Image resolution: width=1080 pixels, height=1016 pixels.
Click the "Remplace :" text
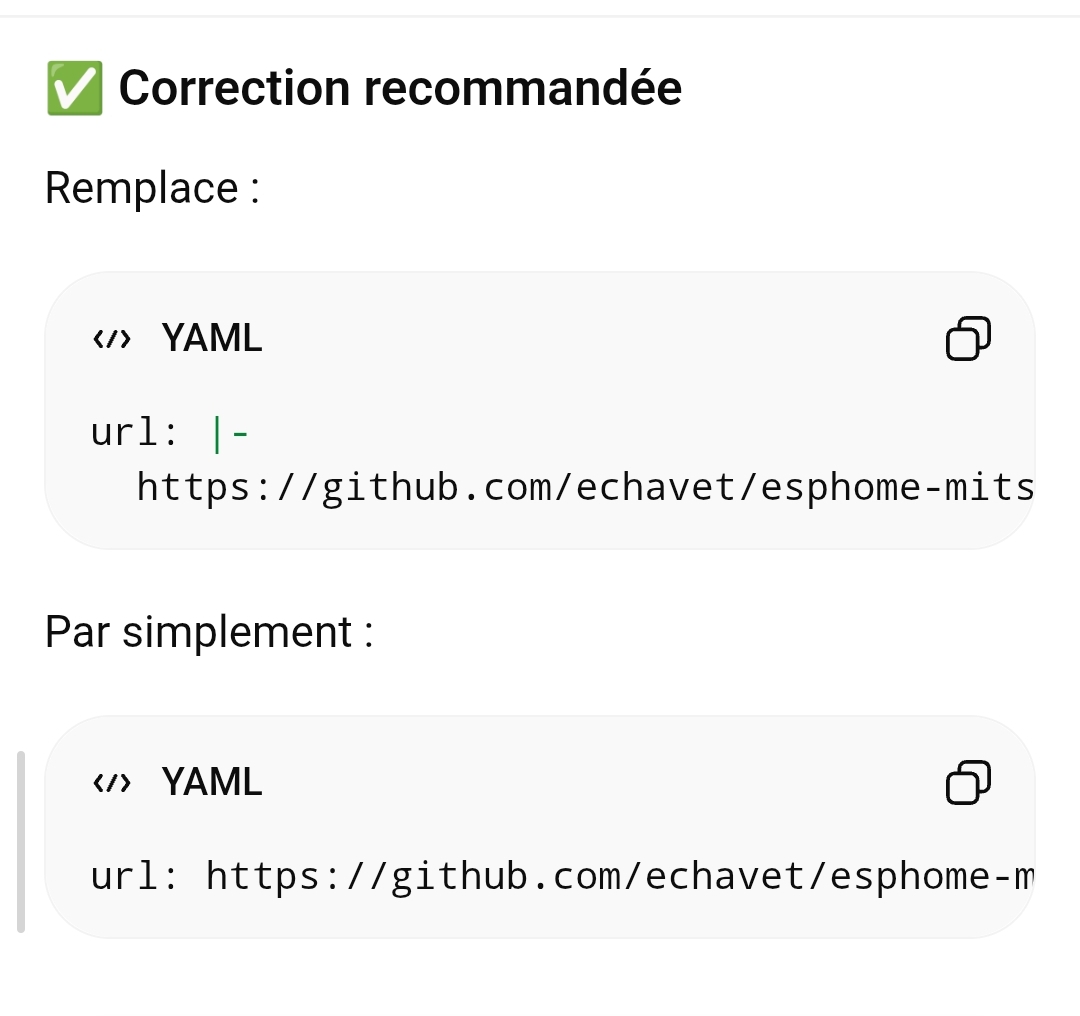pos(152,188)
